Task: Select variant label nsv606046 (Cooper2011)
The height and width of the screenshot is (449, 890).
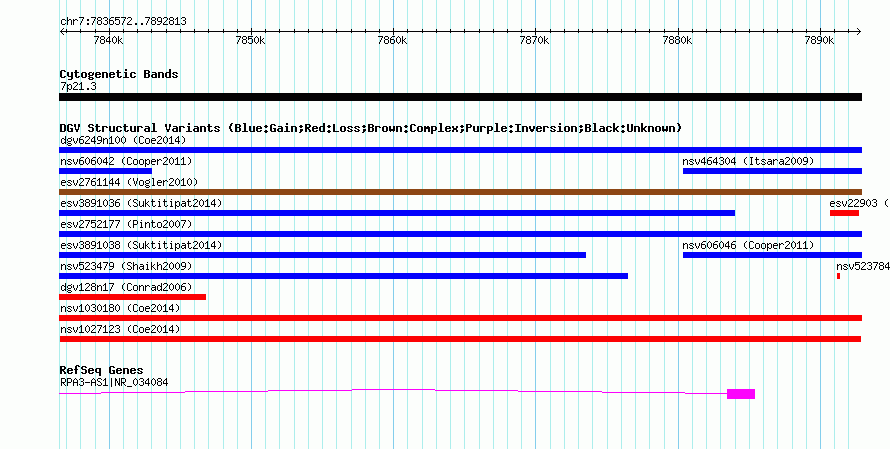Action: coord(748,245)
